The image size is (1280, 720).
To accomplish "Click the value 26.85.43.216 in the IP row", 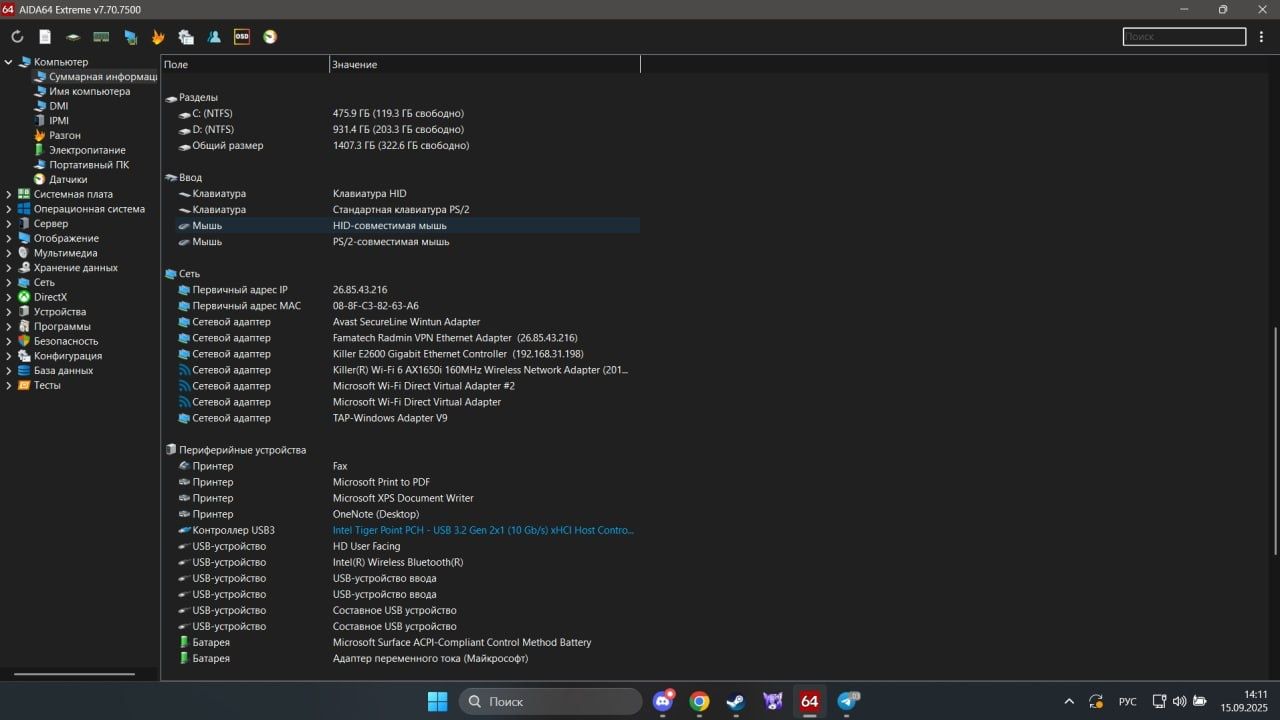I will pos(360,290).
